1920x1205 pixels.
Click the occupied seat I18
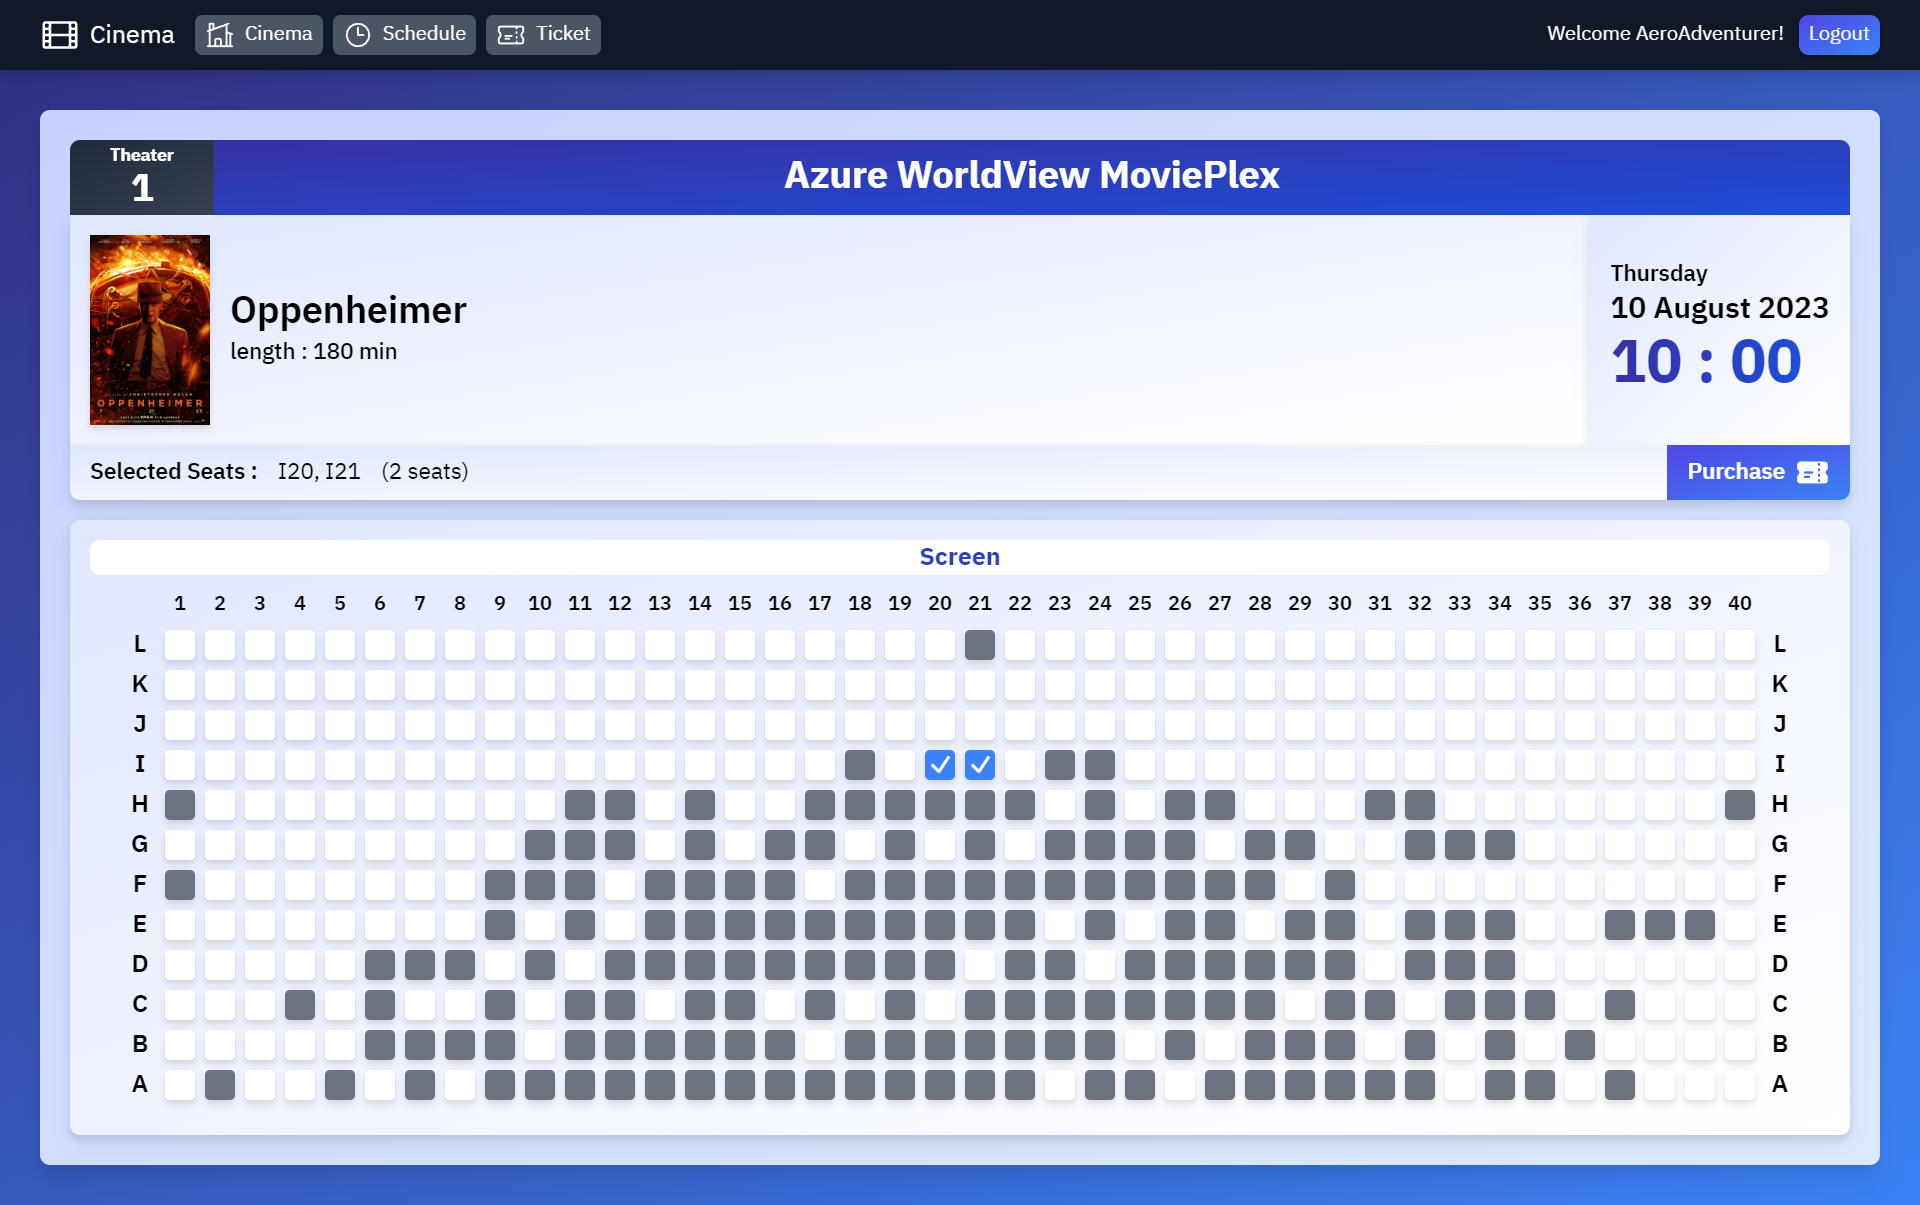click(860, 765)
